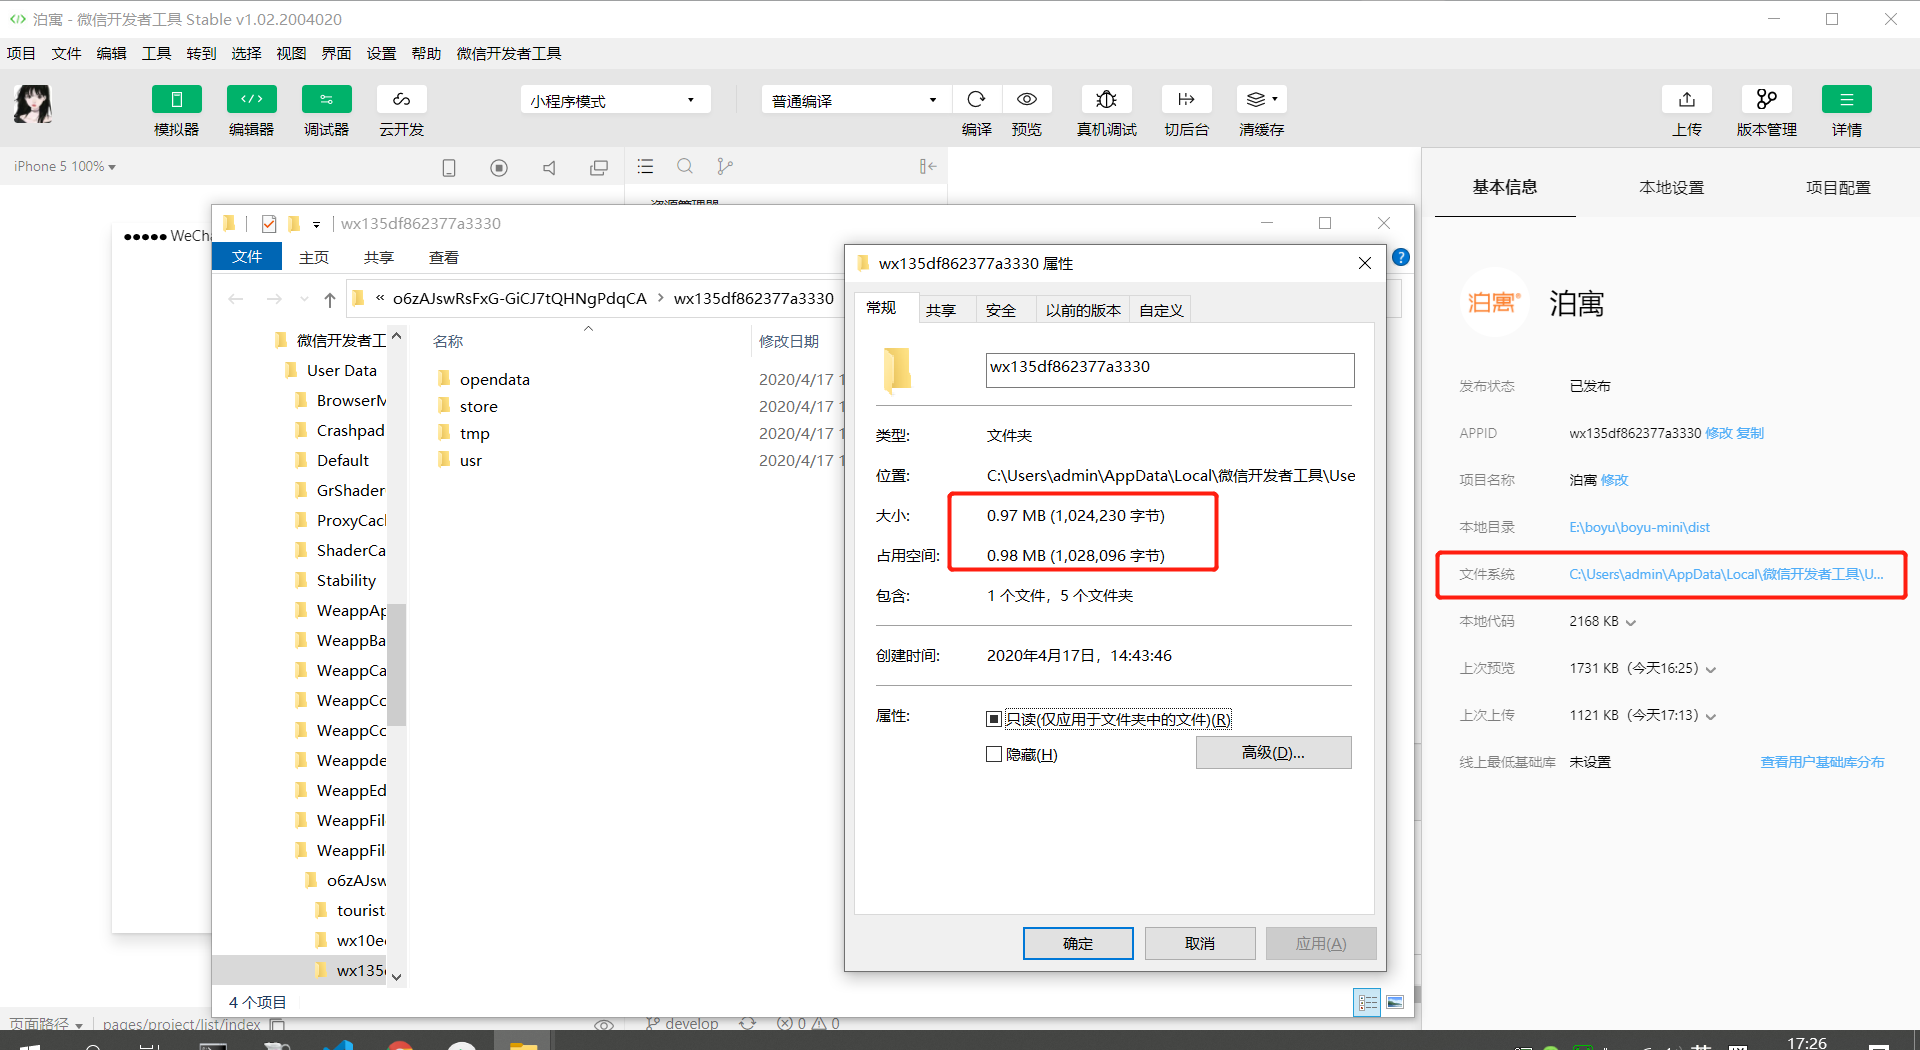
Task: Select the store folder in Explorer
Action: click(478, 406)
